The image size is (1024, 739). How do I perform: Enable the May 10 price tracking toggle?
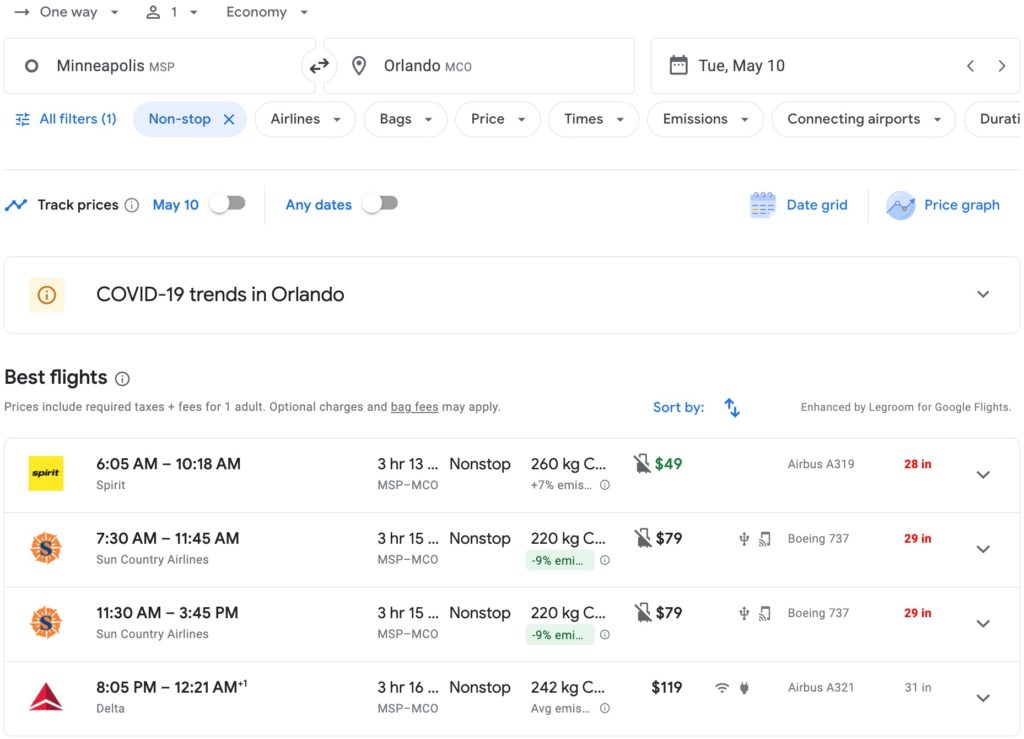[227, 204]
